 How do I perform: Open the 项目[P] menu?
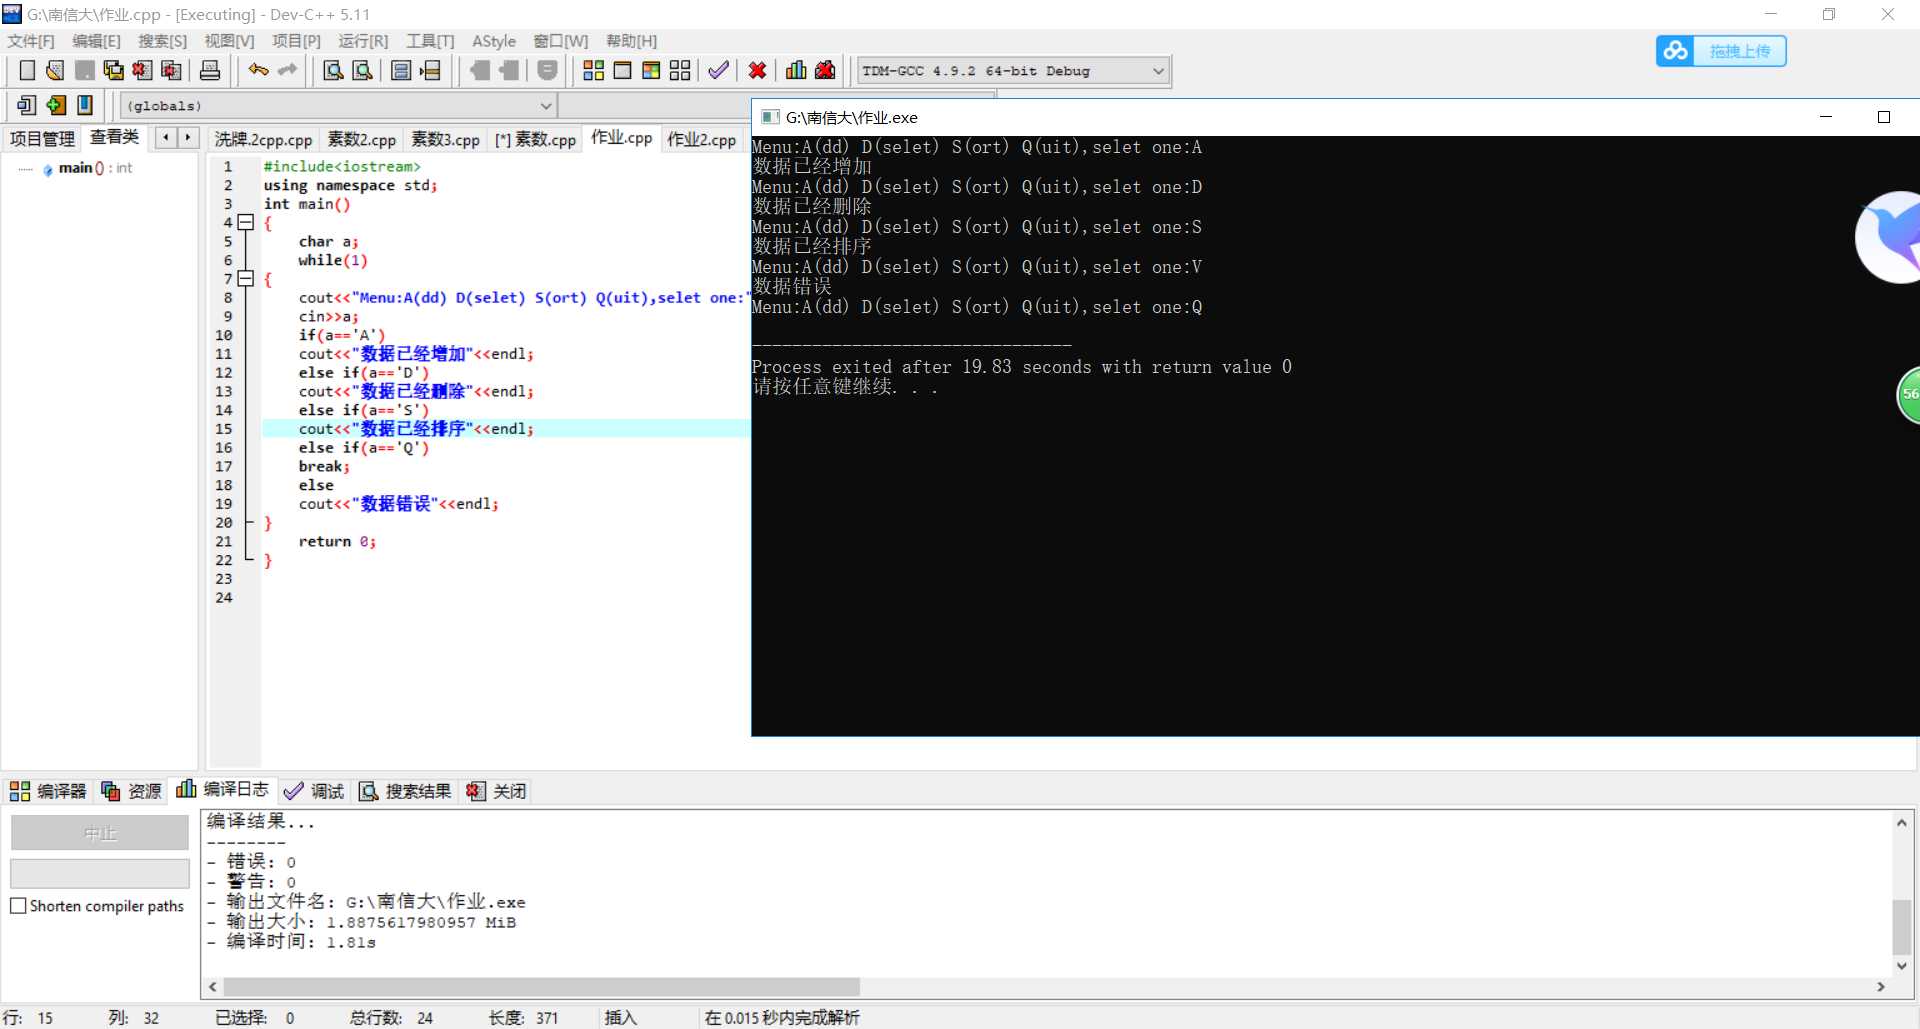pos(296,41)
